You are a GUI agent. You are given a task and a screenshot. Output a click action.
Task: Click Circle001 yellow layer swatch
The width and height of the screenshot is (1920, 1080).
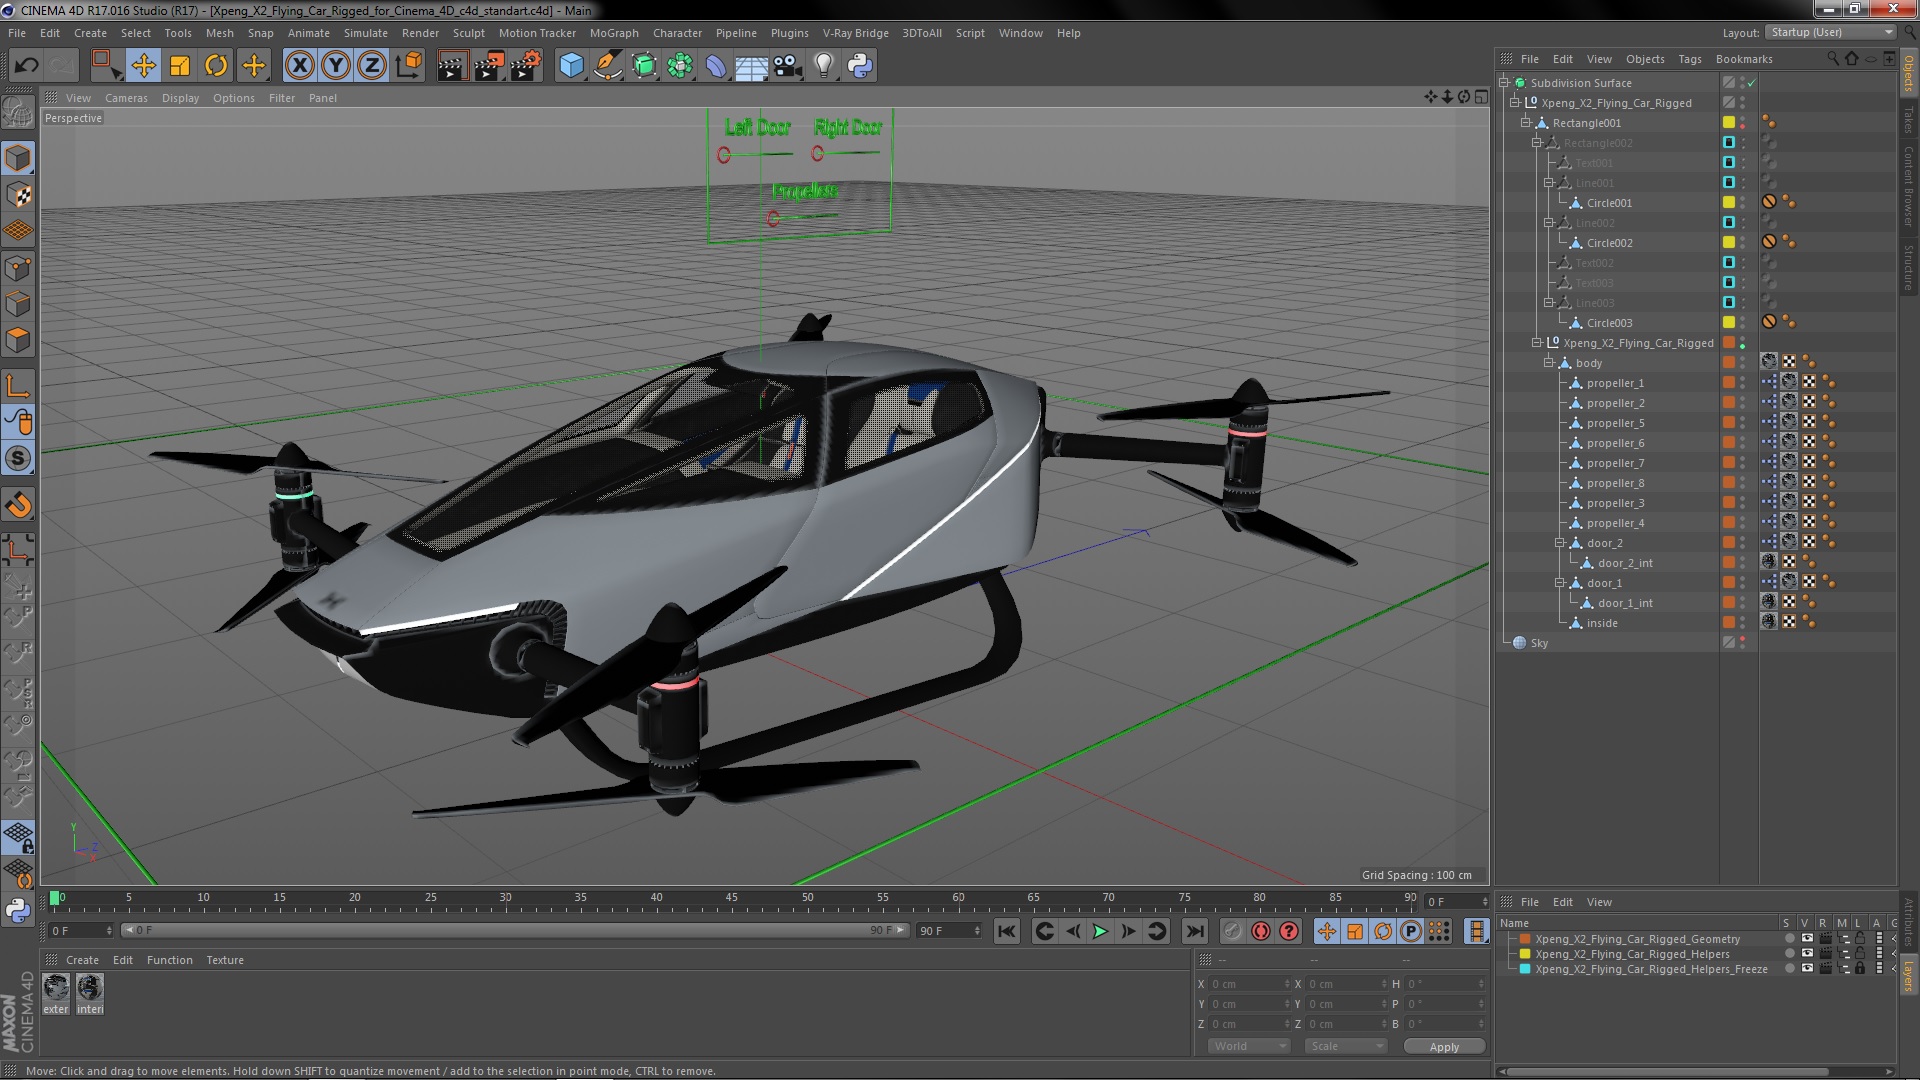point(1728,203)
